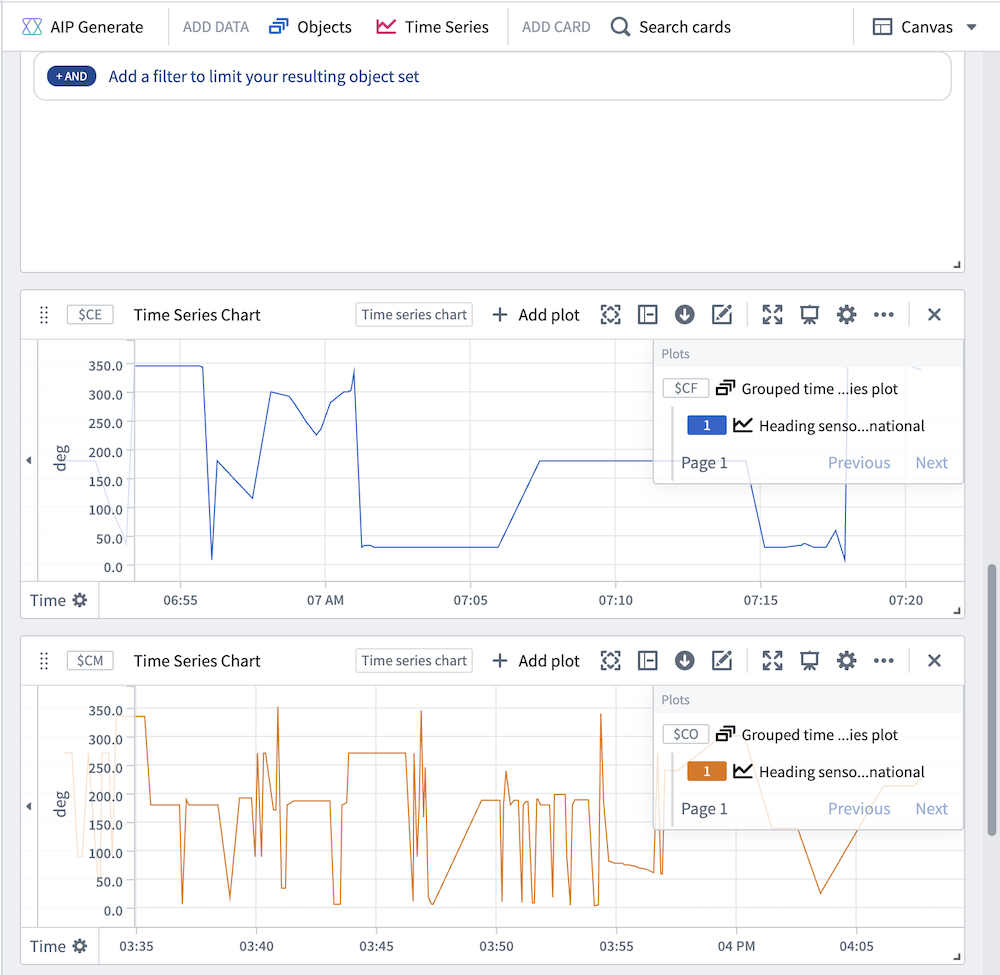
Task: Toggle legend panel on $CM chart
Action: pyautogui.click(x=647, y=661)
